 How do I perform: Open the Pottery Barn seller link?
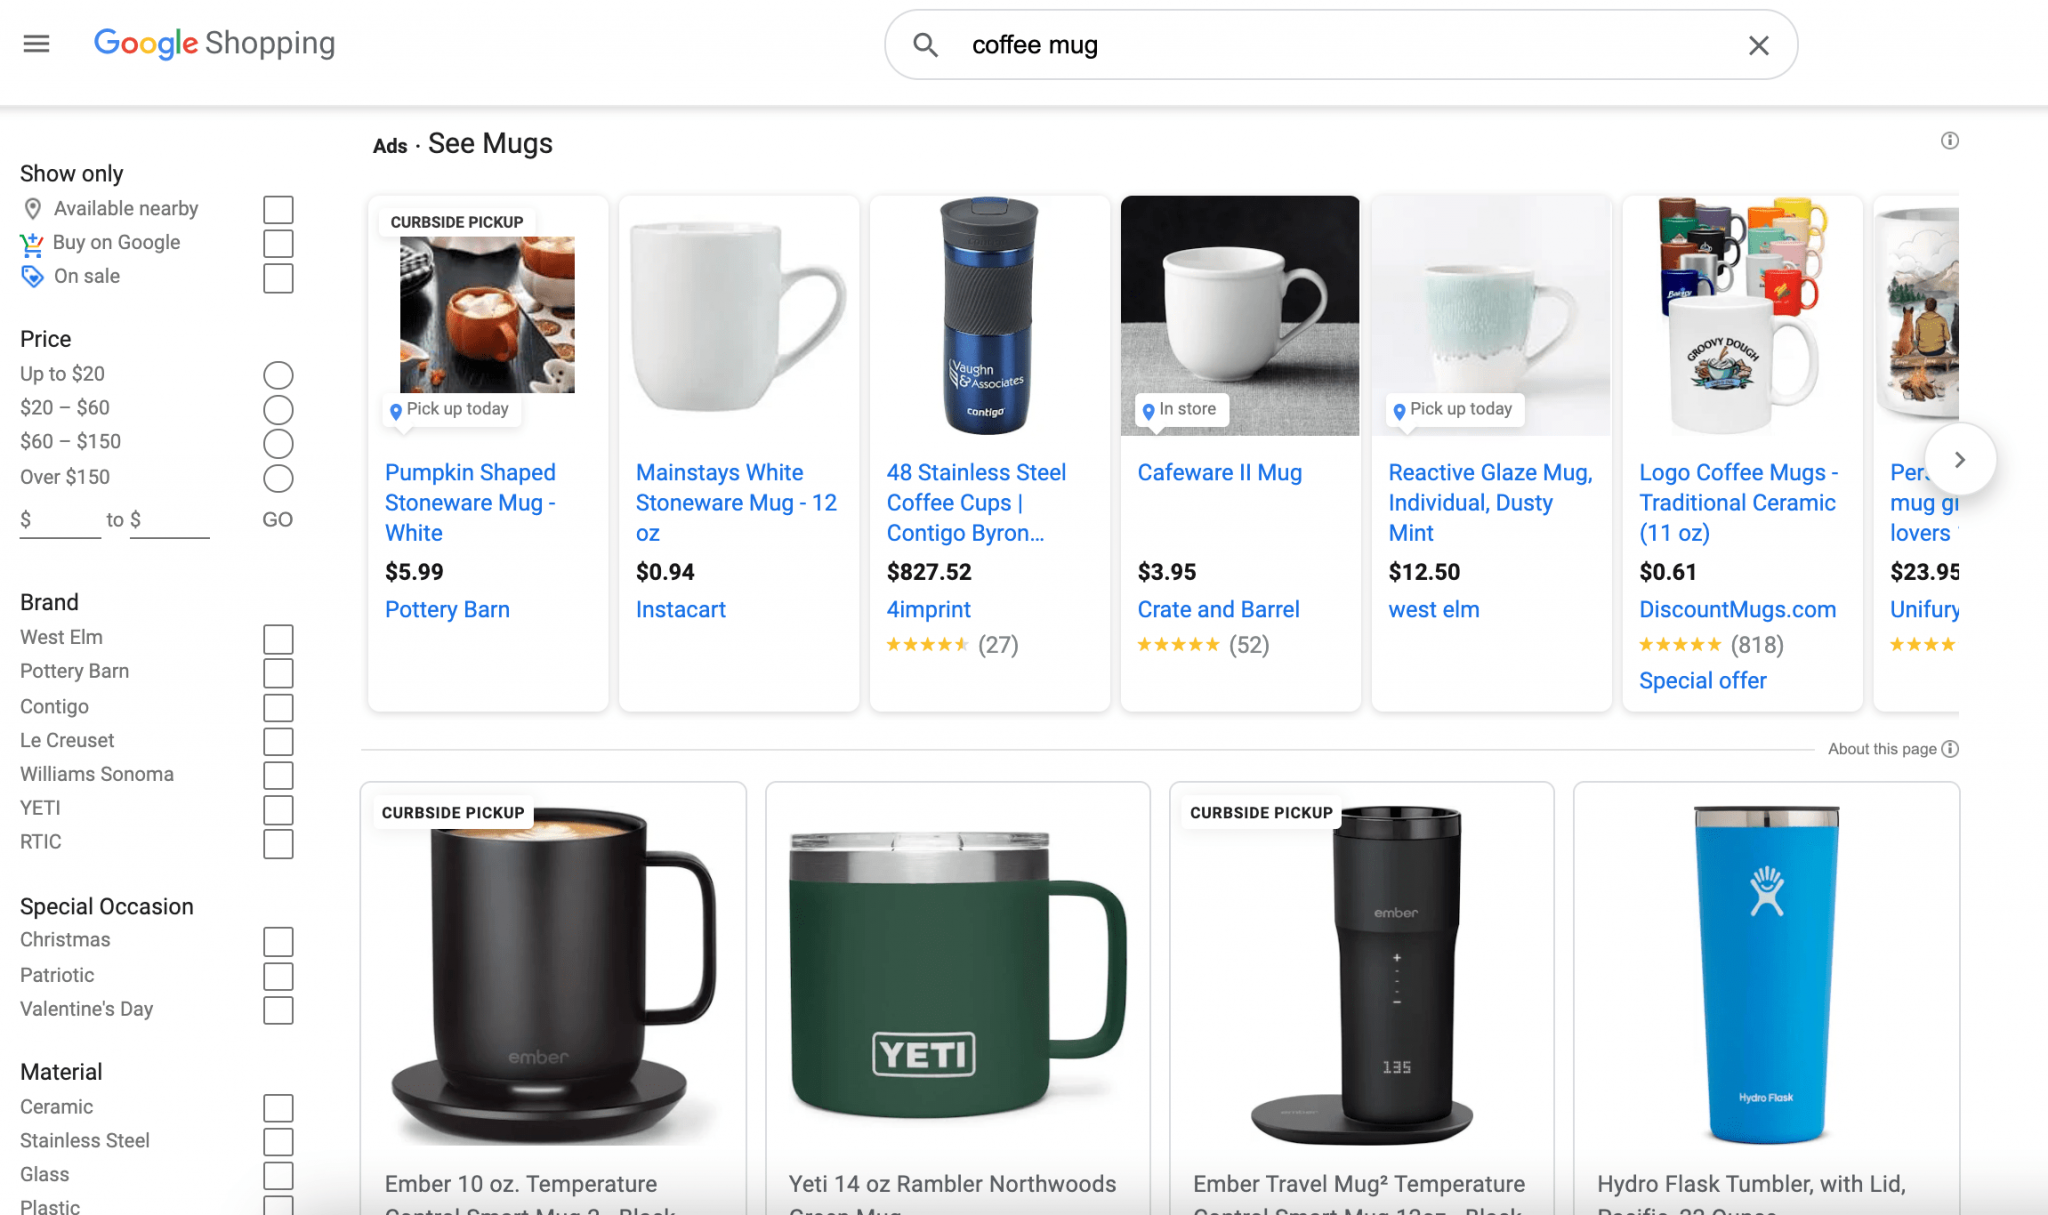point(447,609)
